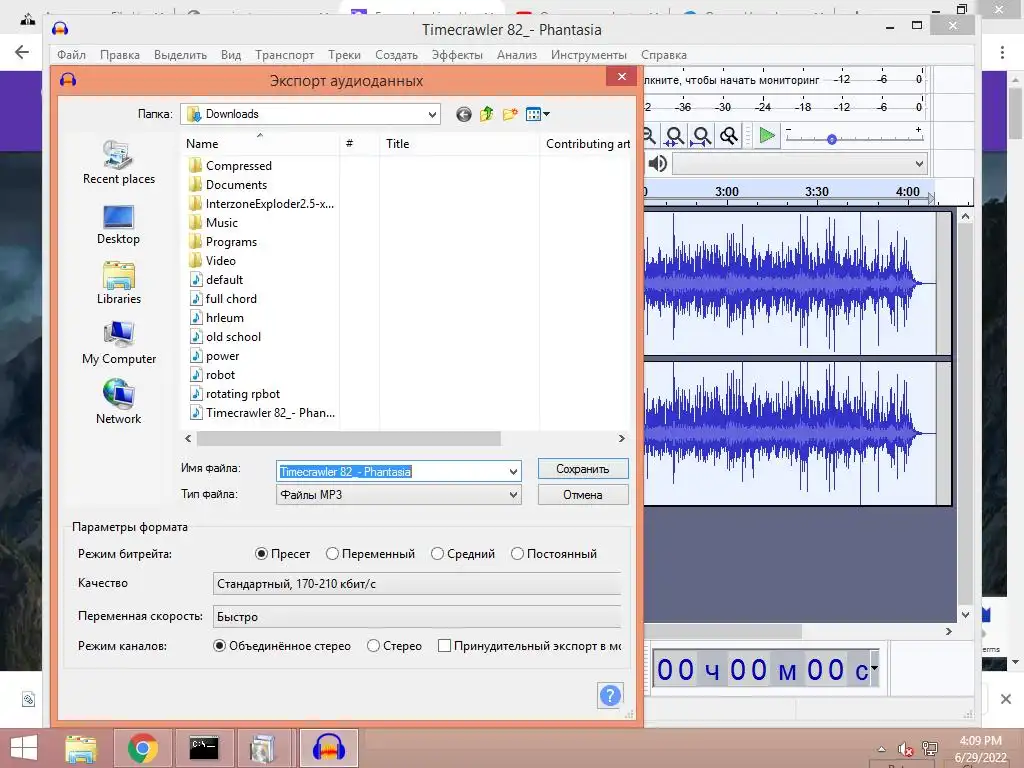Select the Timecrawler 82_- Phan... file

tap(263, 413)
